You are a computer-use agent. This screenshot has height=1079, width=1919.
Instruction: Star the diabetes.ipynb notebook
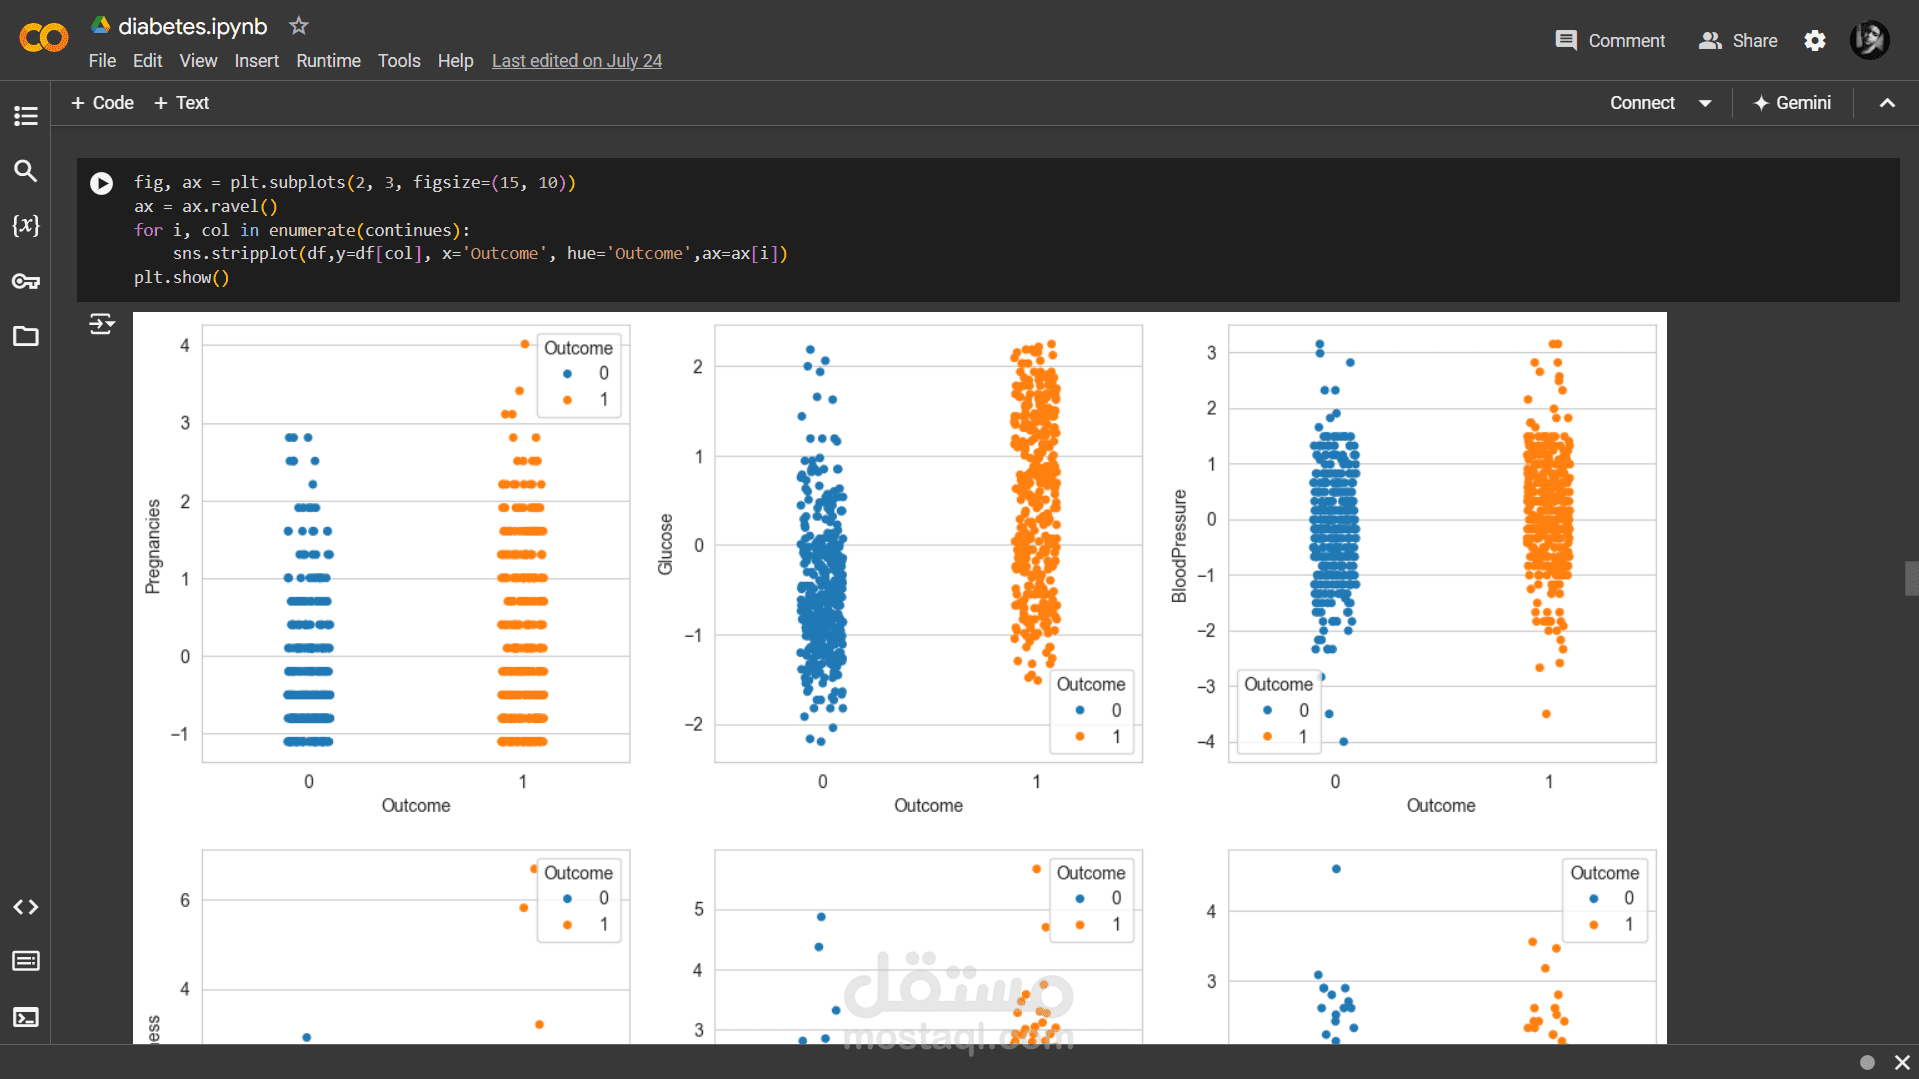point(298,26)
